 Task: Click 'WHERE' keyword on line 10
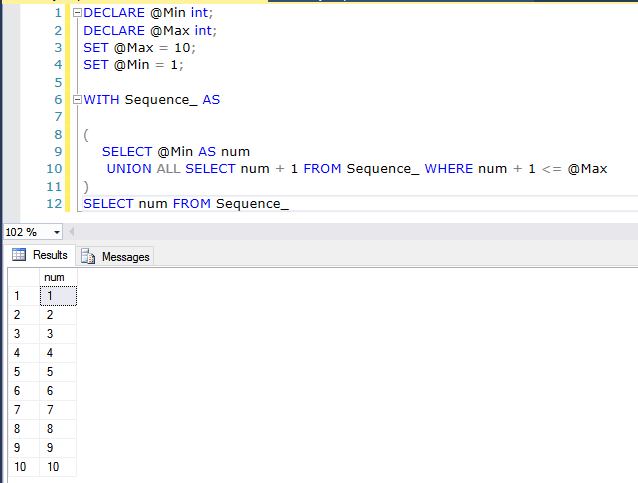pyautogui.click(x=449, y=169)
